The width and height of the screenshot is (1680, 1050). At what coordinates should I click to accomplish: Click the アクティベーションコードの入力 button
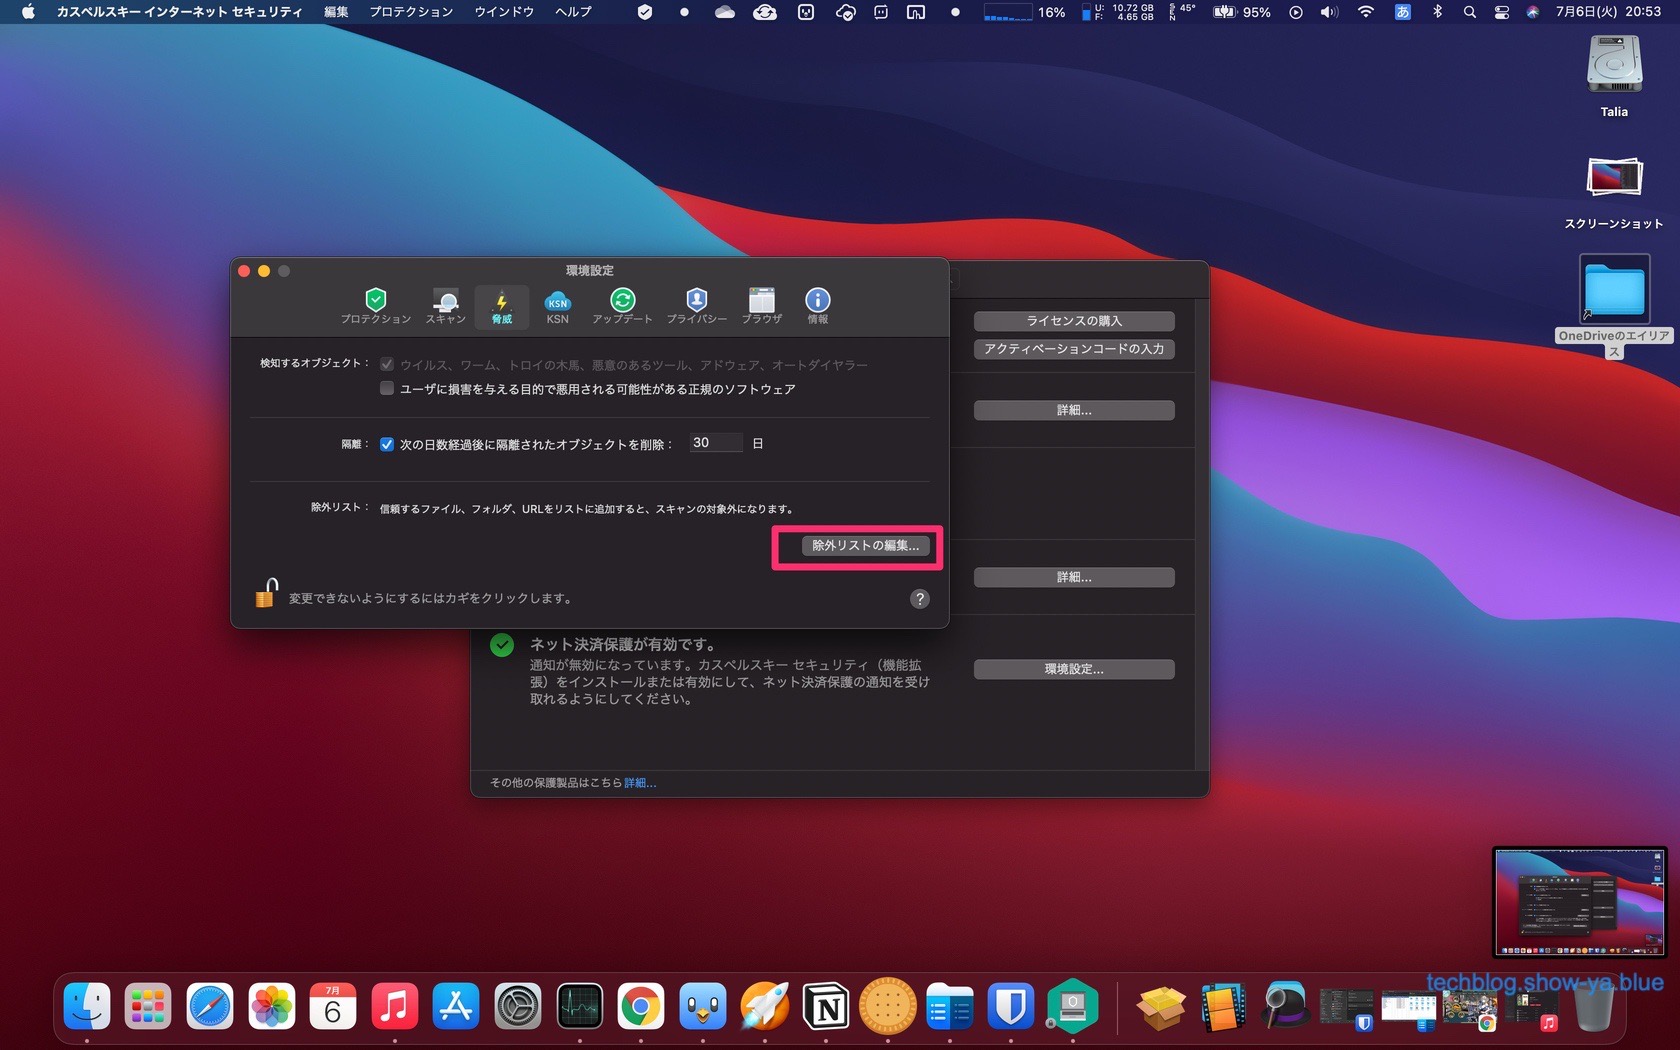pyautogui.click(x=1073, y=349)
